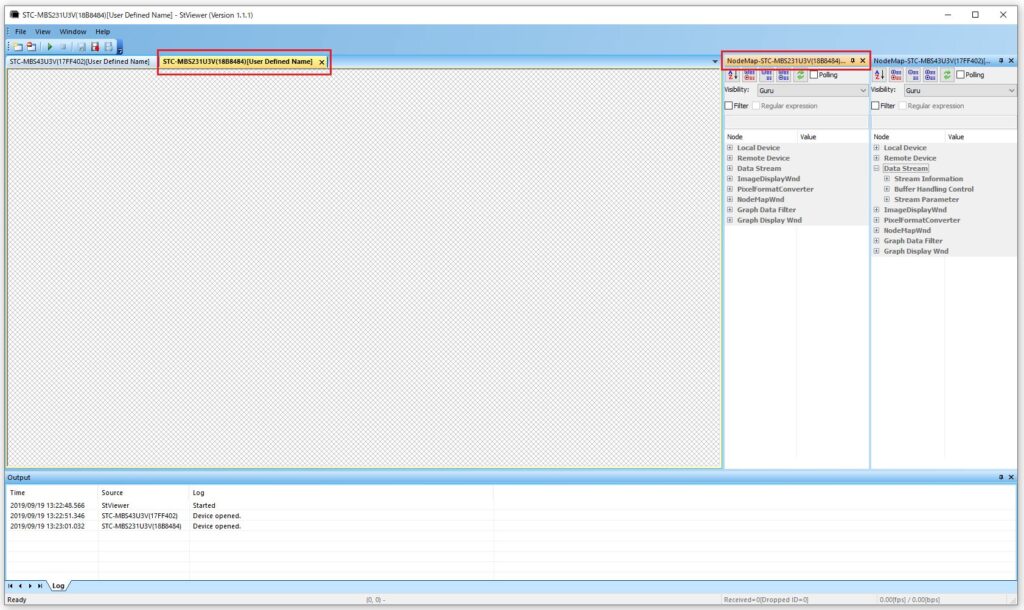Click green refresh icon in left NodeMap panel

point(800,75)
